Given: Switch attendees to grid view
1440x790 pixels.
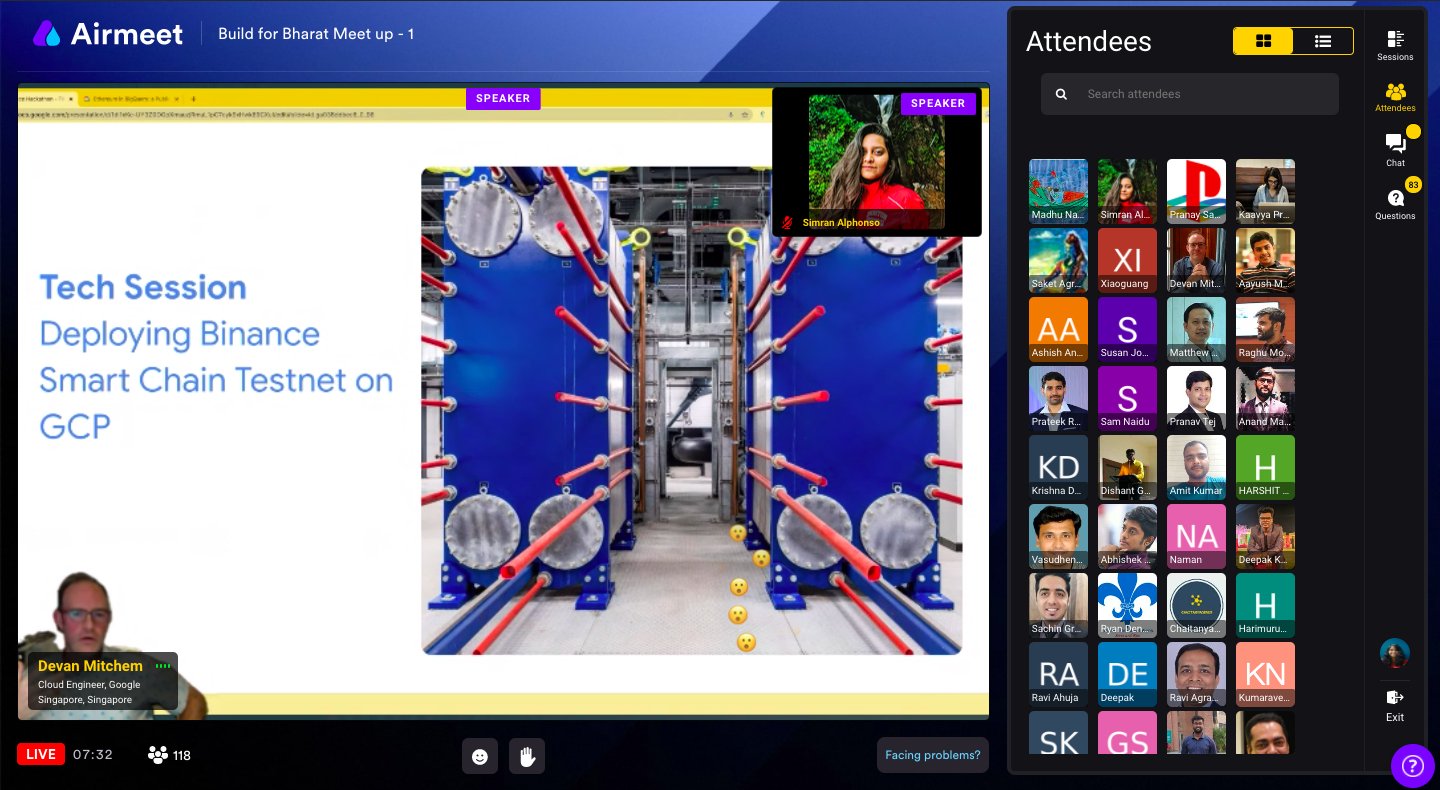Looking at the screenshot, I should tap(1263, 41).
